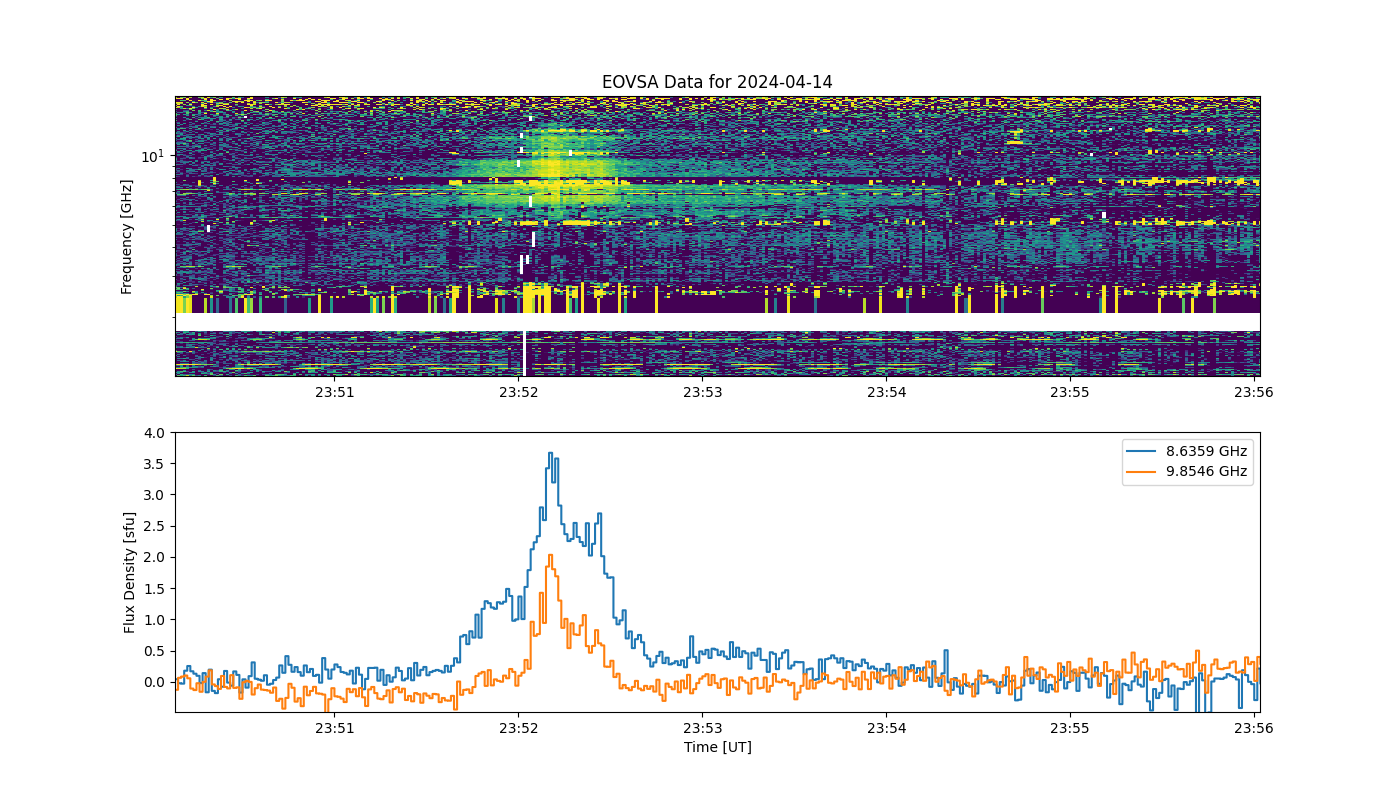
Task: Click the blue line sample in legend
Action: tap(1144, 452)
